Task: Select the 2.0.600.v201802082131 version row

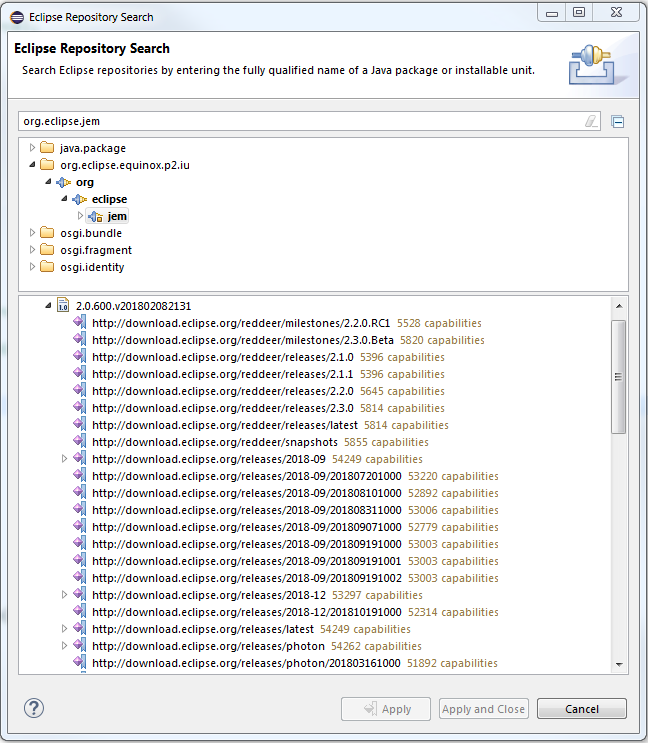Action: pos(133,306)
